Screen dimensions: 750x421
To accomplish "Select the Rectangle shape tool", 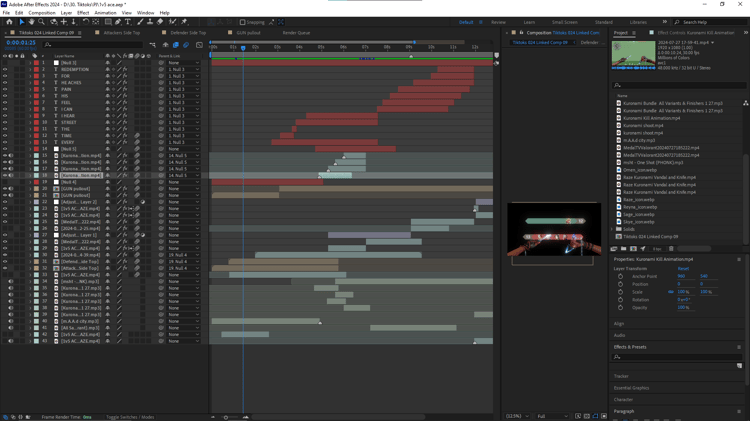I will (108, 22).
